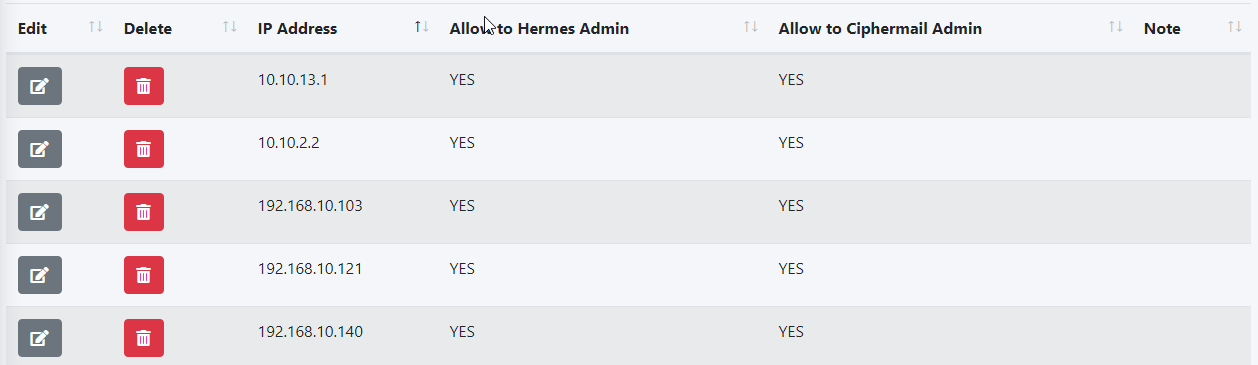Delete the 192.168.10.103 entry

pos(144,212)
